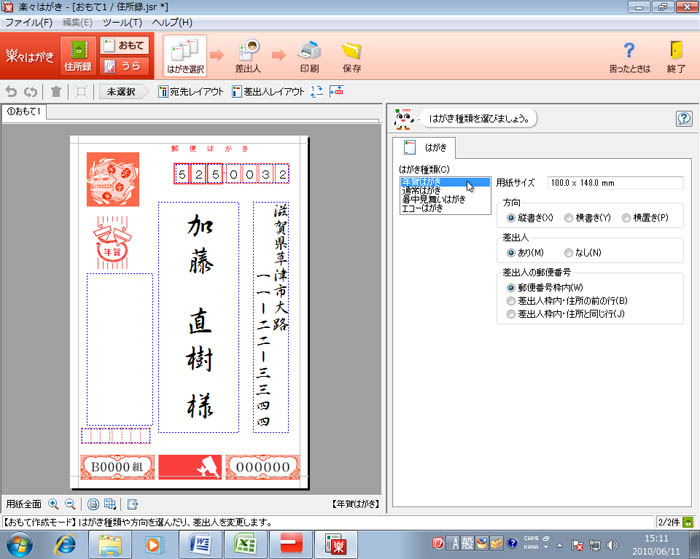Open the ツール(T) menu
This screenshot has width=700, height=559.
[x=122, y=21]
